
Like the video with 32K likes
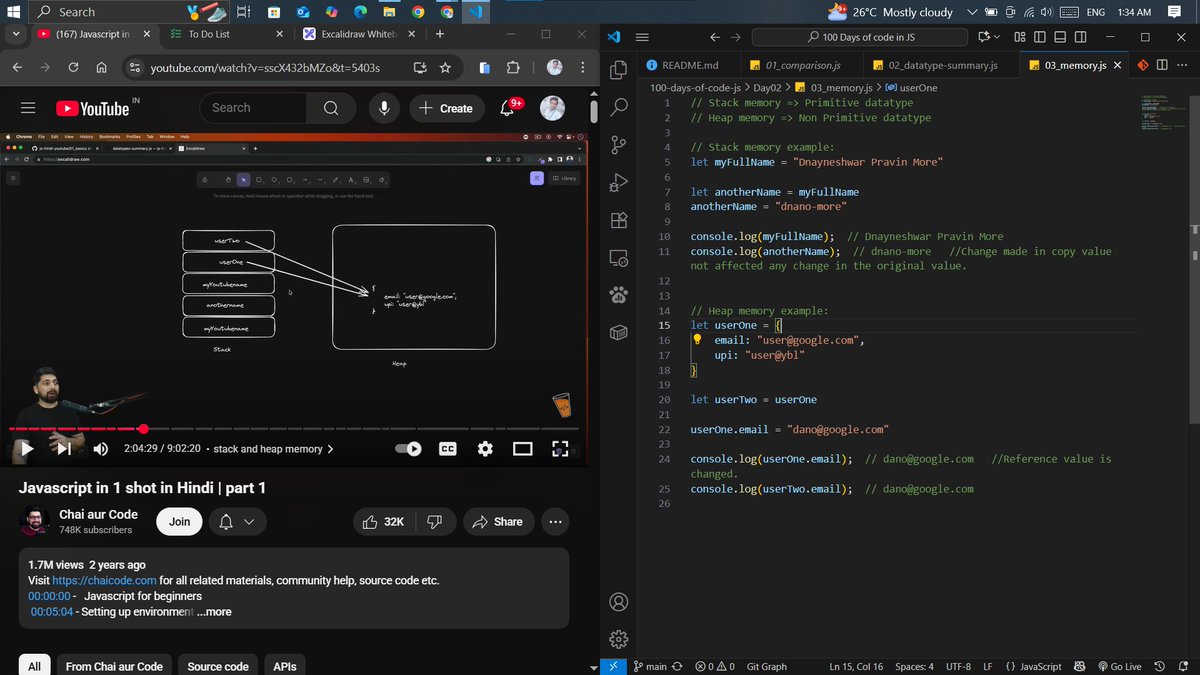[383, 521]
